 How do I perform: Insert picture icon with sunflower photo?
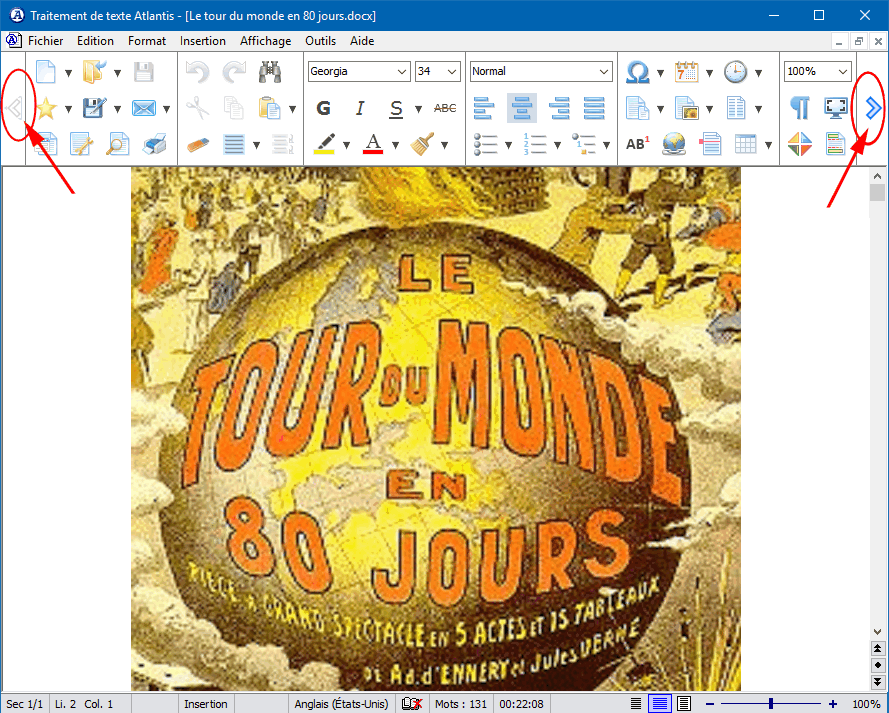click(686, 108)
